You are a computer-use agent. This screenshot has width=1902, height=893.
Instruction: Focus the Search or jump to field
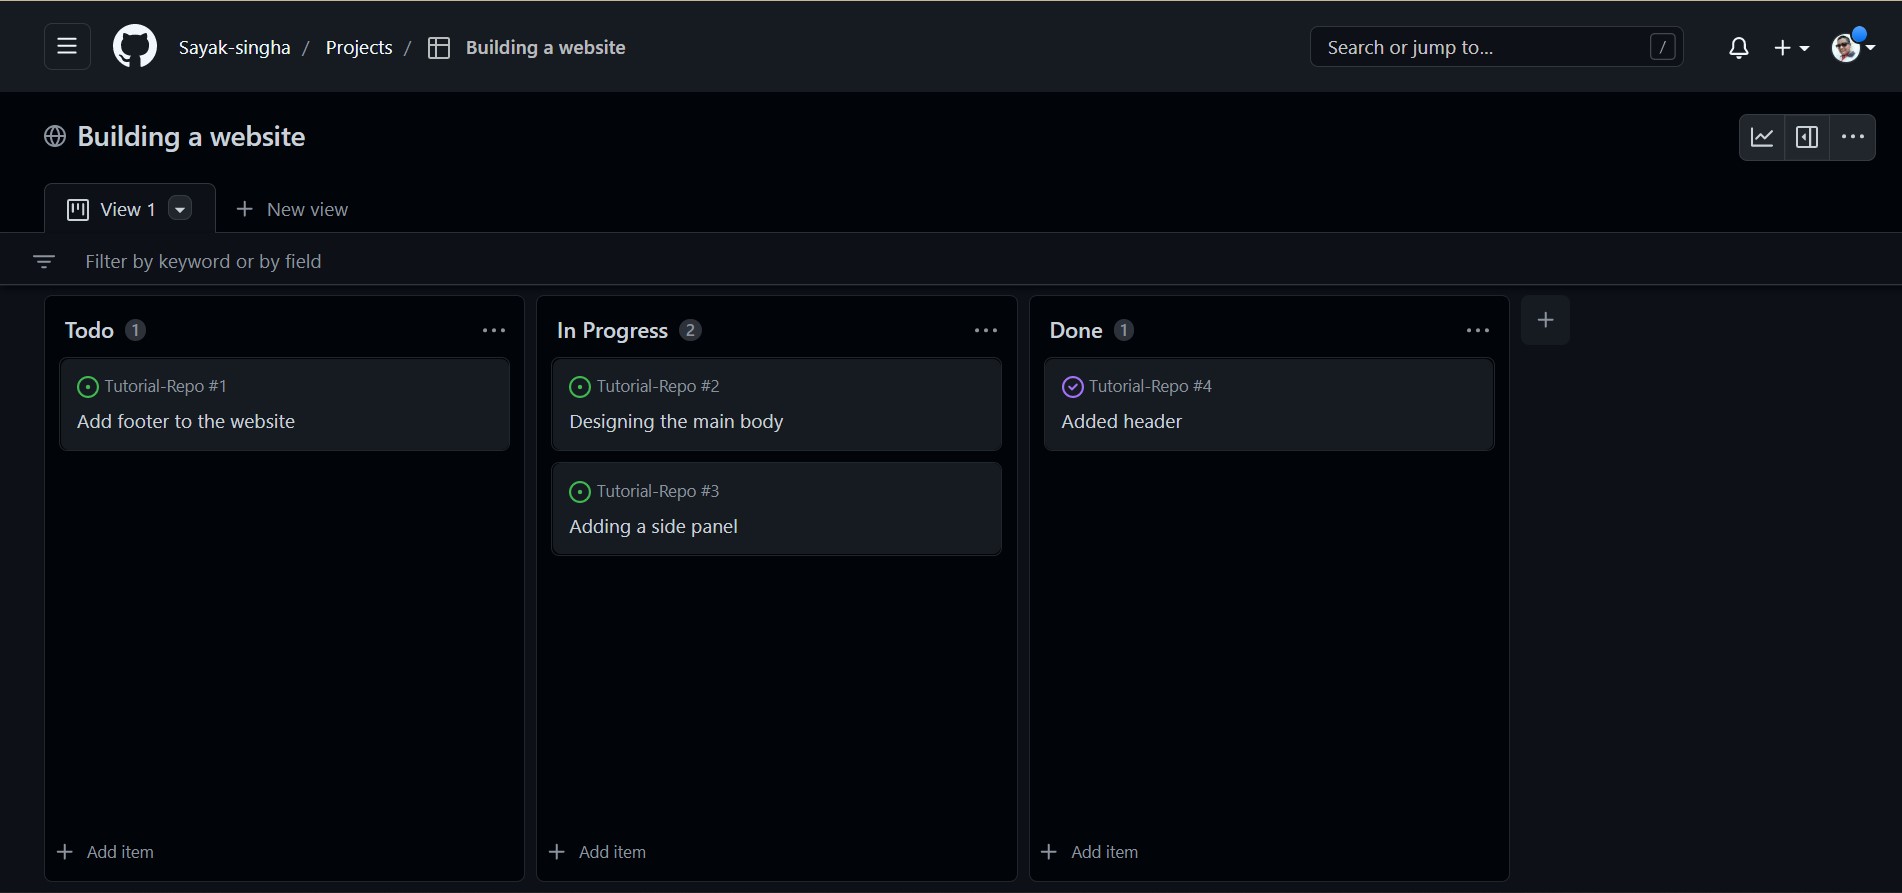[1497, 47]
